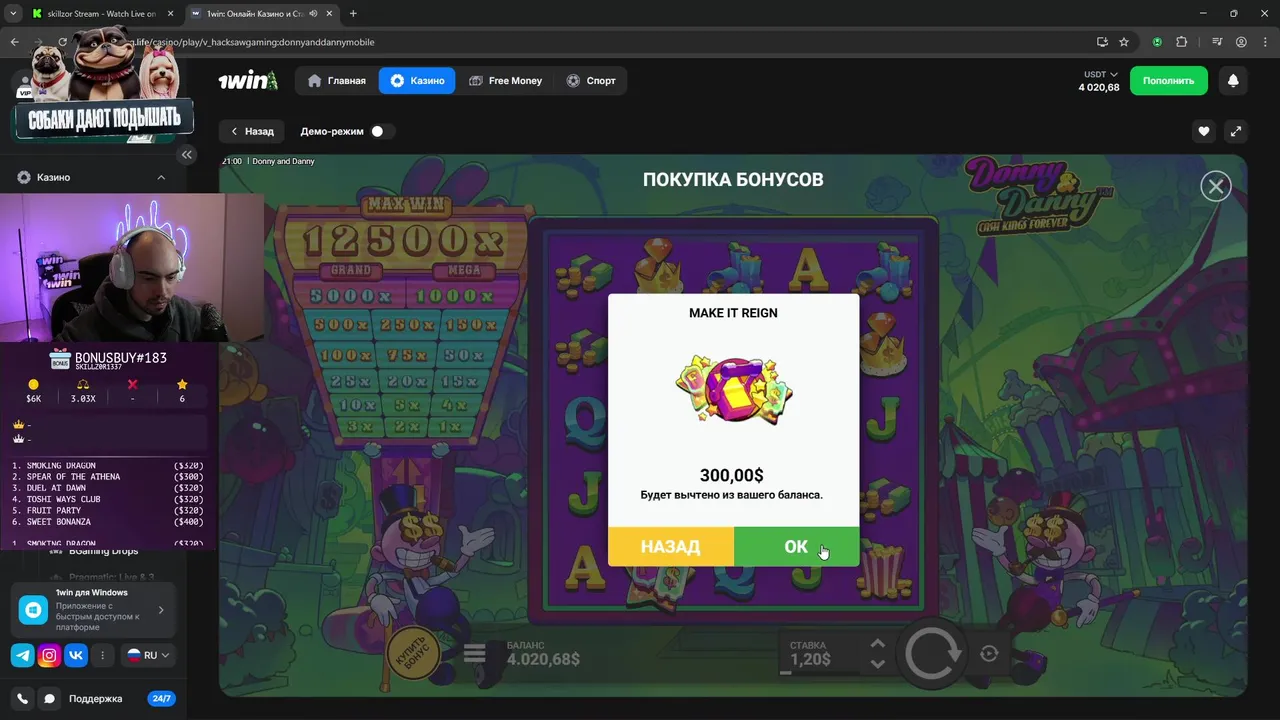1280x720 pixels.
Task: Open the RU language dropdown
Action: tap(148, 656)
